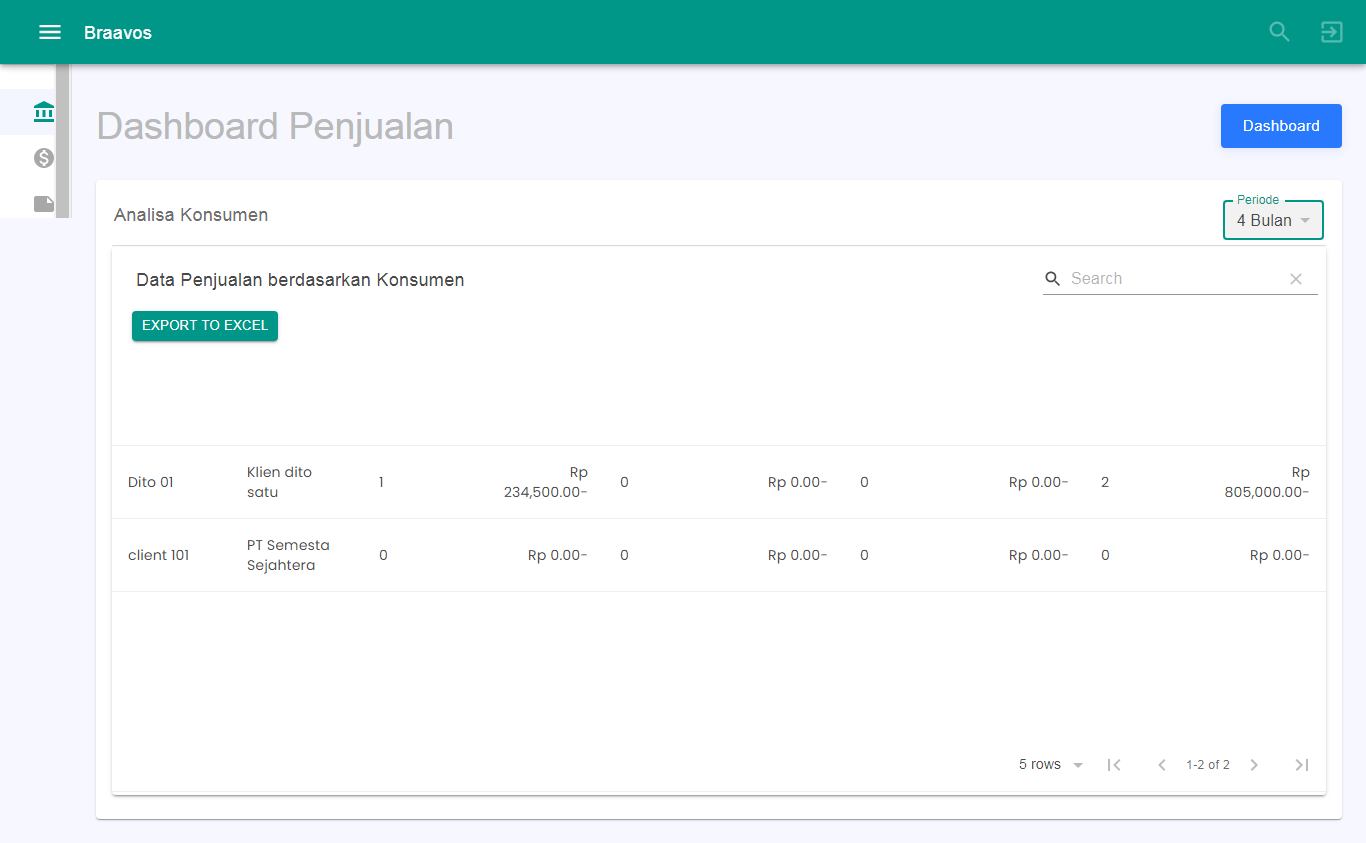Viewport: 1366px width, 843px height.
Task: Click the previous page arrow
Action: point(1161,764)
